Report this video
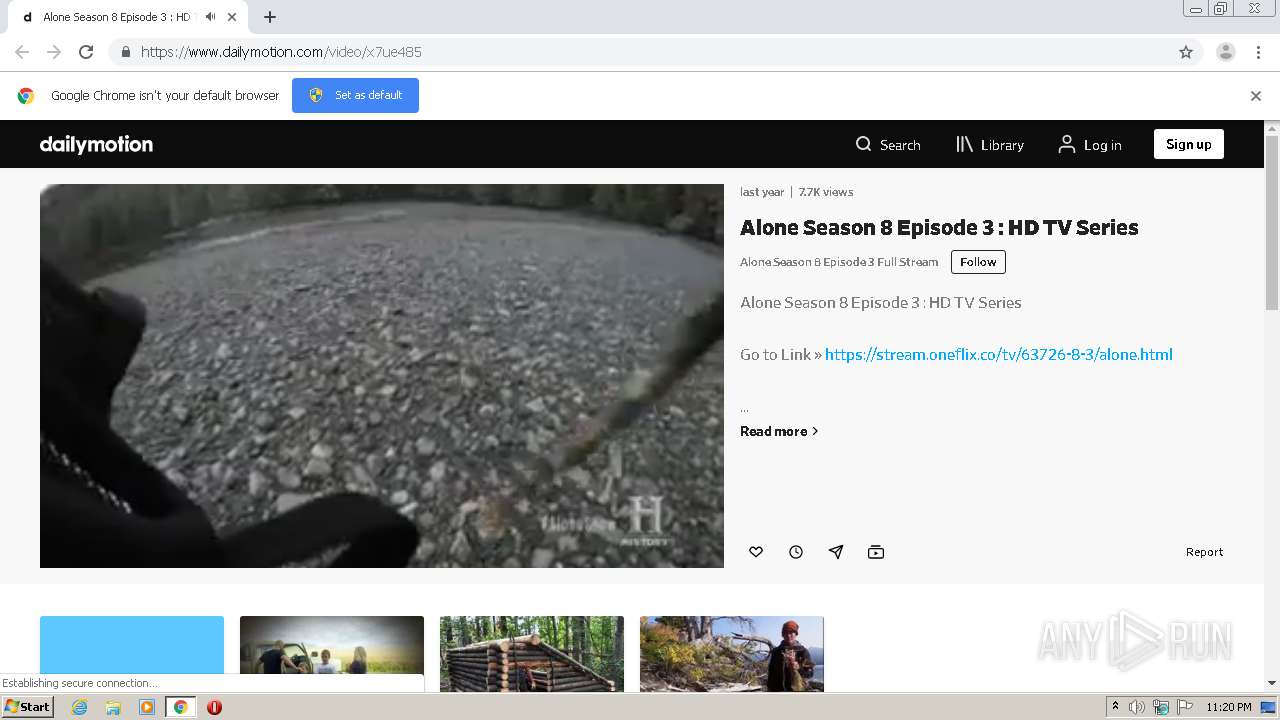Image resolution: width=1280 pixels, height=720 pixels. click(x=1204, y=552)
